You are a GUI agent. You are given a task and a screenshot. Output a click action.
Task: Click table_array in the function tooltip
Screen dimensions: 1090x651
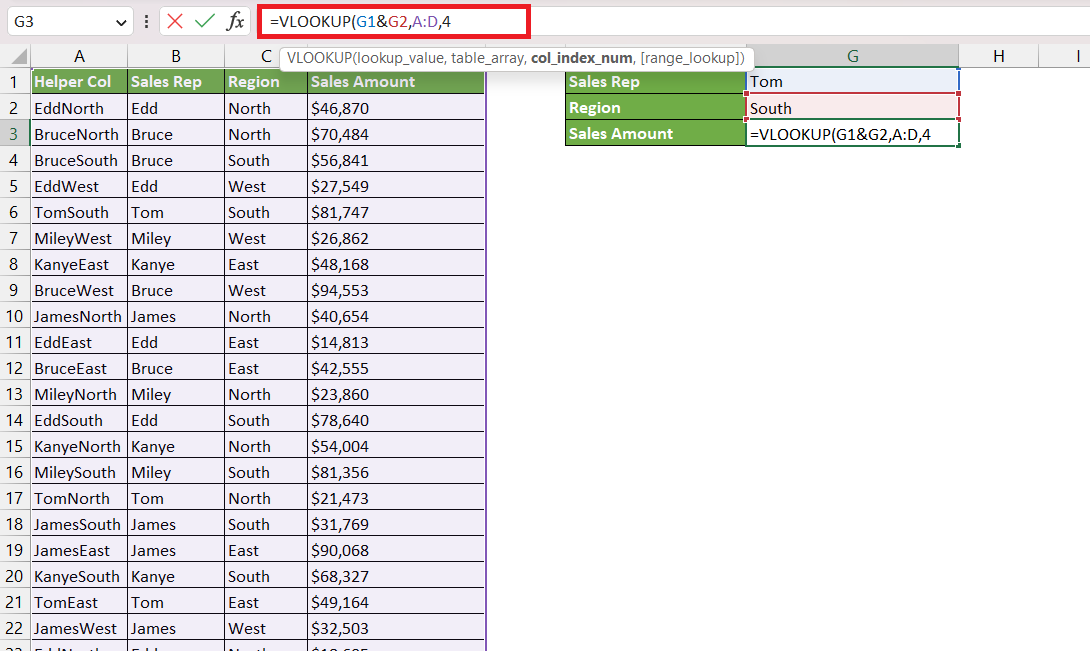pyautogui.click(x=487, y=58)
